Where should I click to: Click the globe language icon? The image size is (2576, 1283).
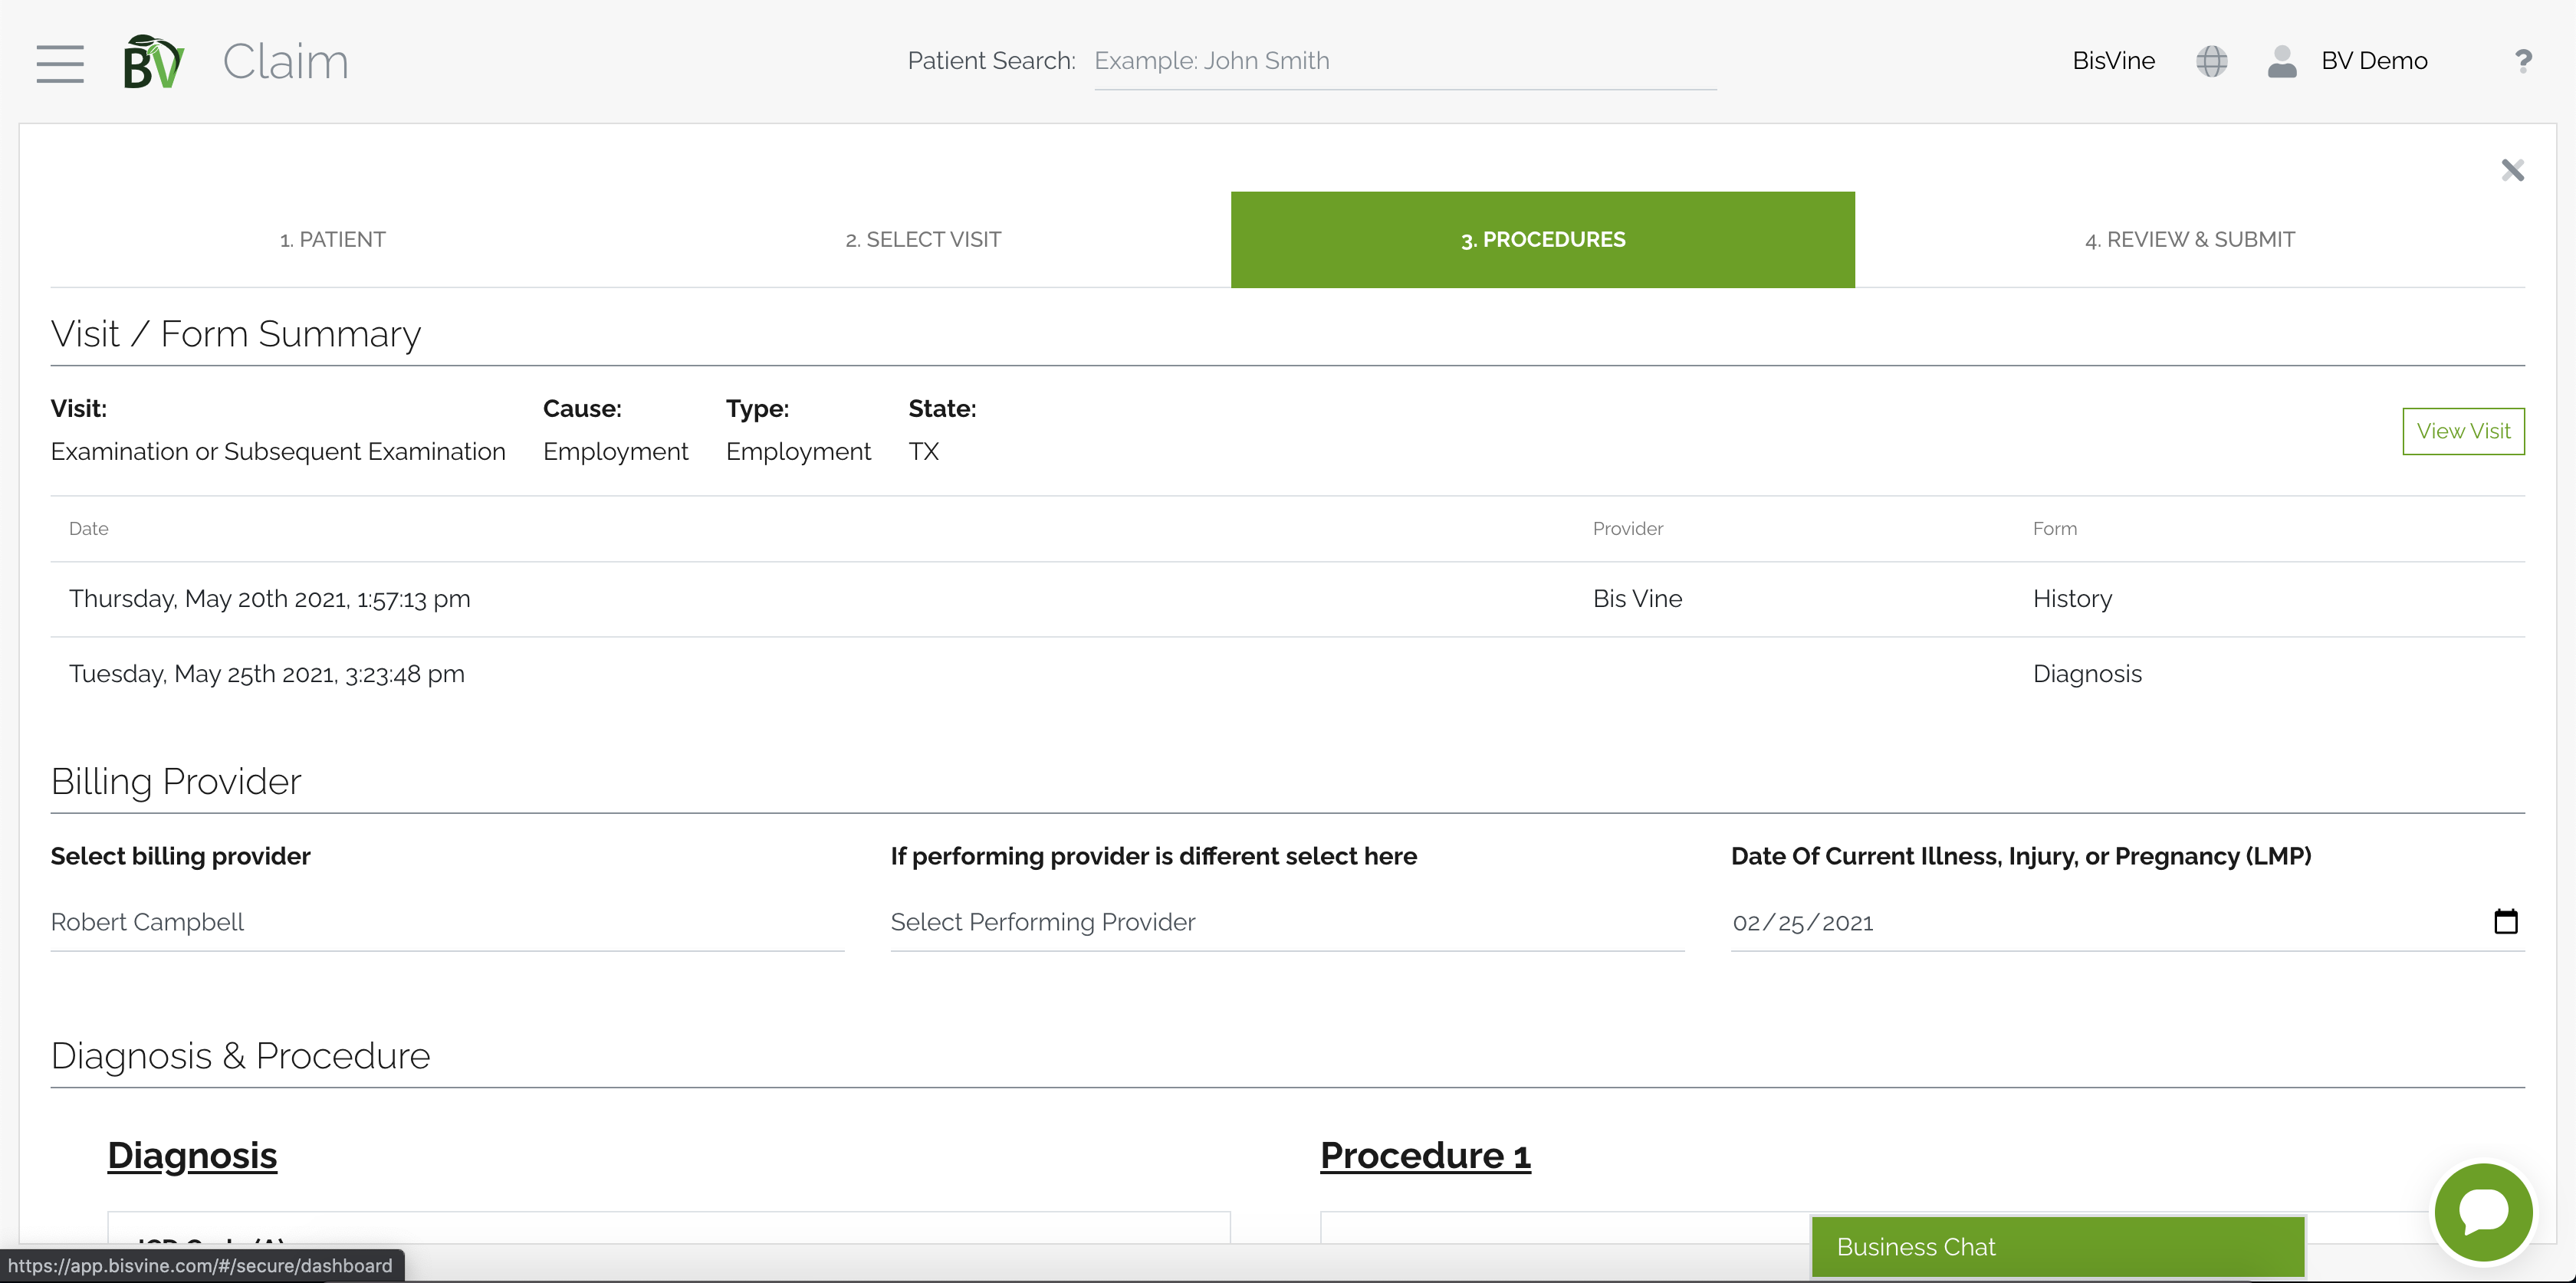(x=2211, y=61)
